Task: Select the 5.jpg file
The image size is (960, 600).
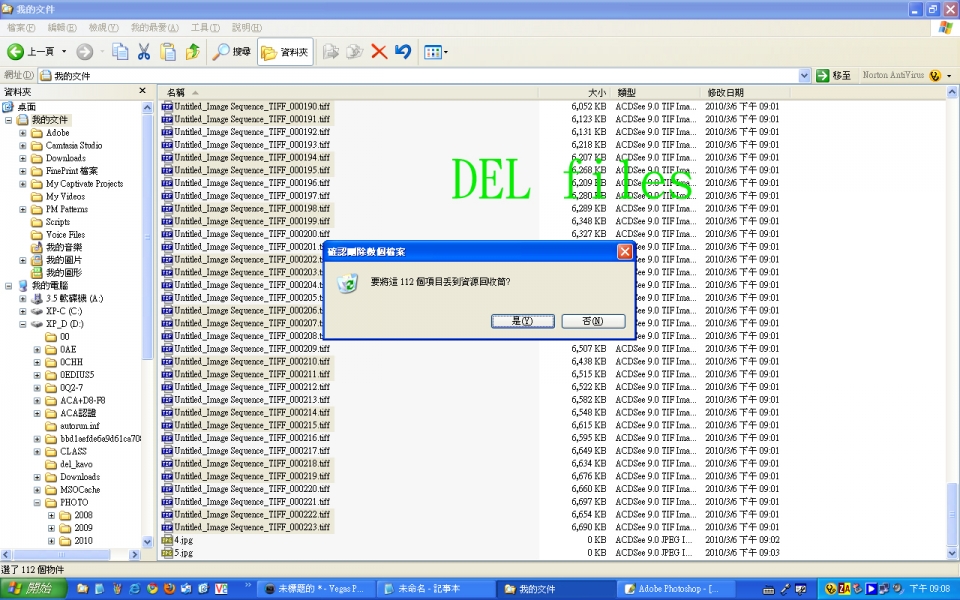Action: tap(183, 553)
